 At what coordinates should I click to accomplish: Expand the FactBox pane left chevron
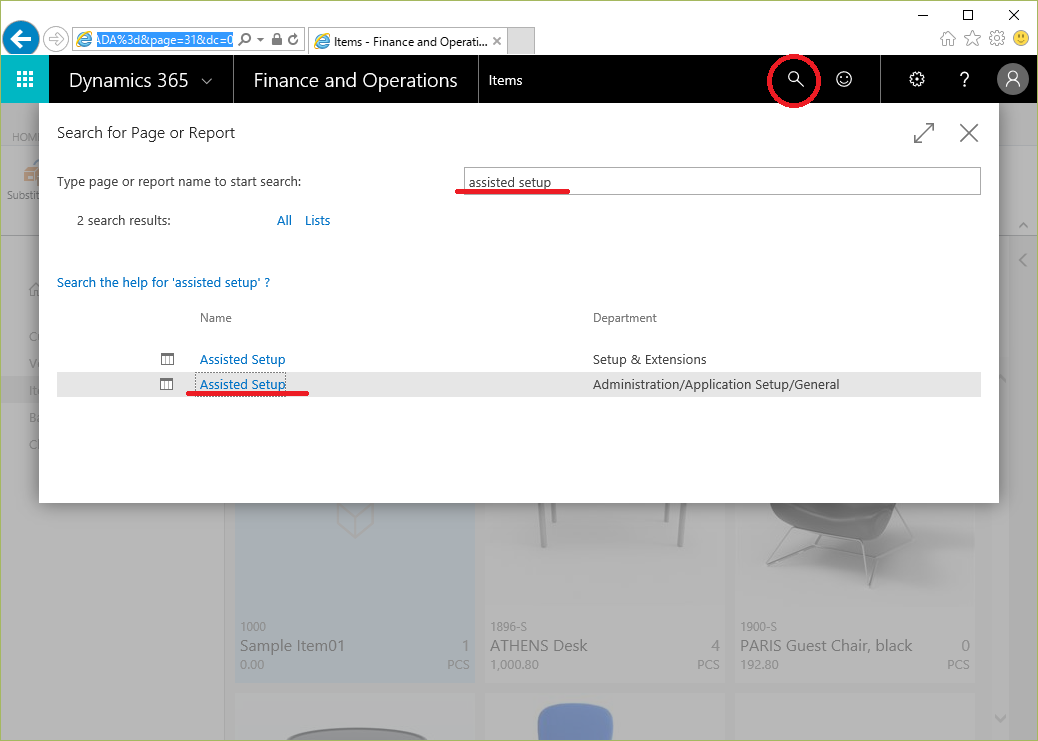1023,260
